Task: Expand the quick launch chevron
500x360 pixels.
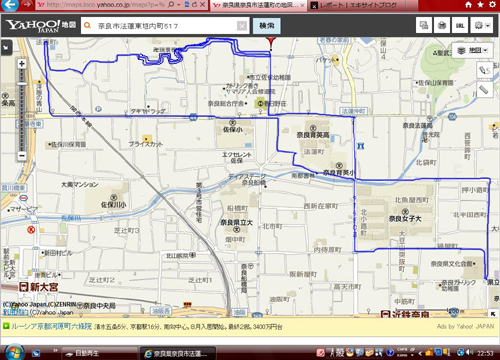Action: click(55, 350)
